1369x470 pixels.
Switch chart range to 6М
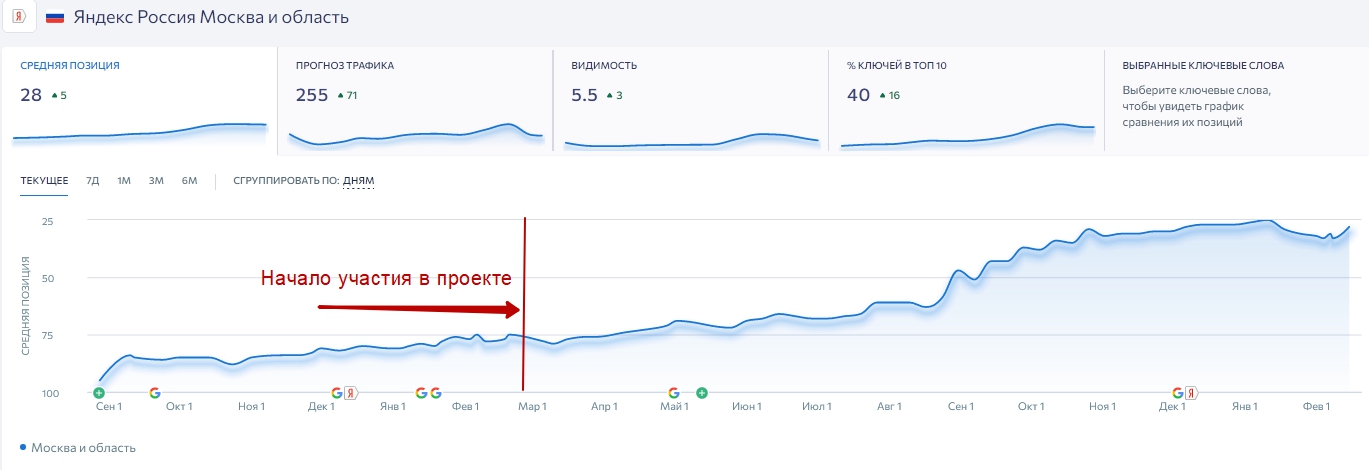point(189,181)
